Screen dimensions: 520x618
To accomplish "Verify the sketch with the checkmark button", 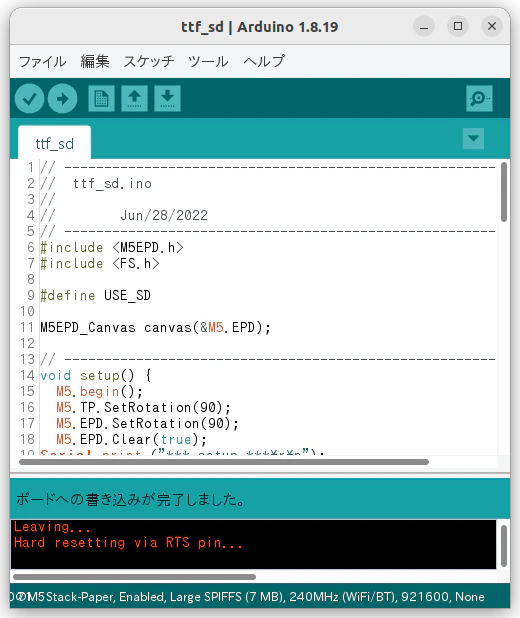I will (30, 99).
